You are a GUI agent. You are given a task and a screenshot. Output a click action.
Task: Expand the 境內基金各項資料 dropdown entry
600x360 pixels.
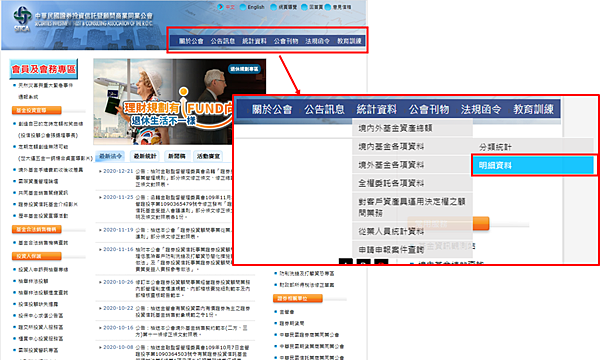coord(412,147)
